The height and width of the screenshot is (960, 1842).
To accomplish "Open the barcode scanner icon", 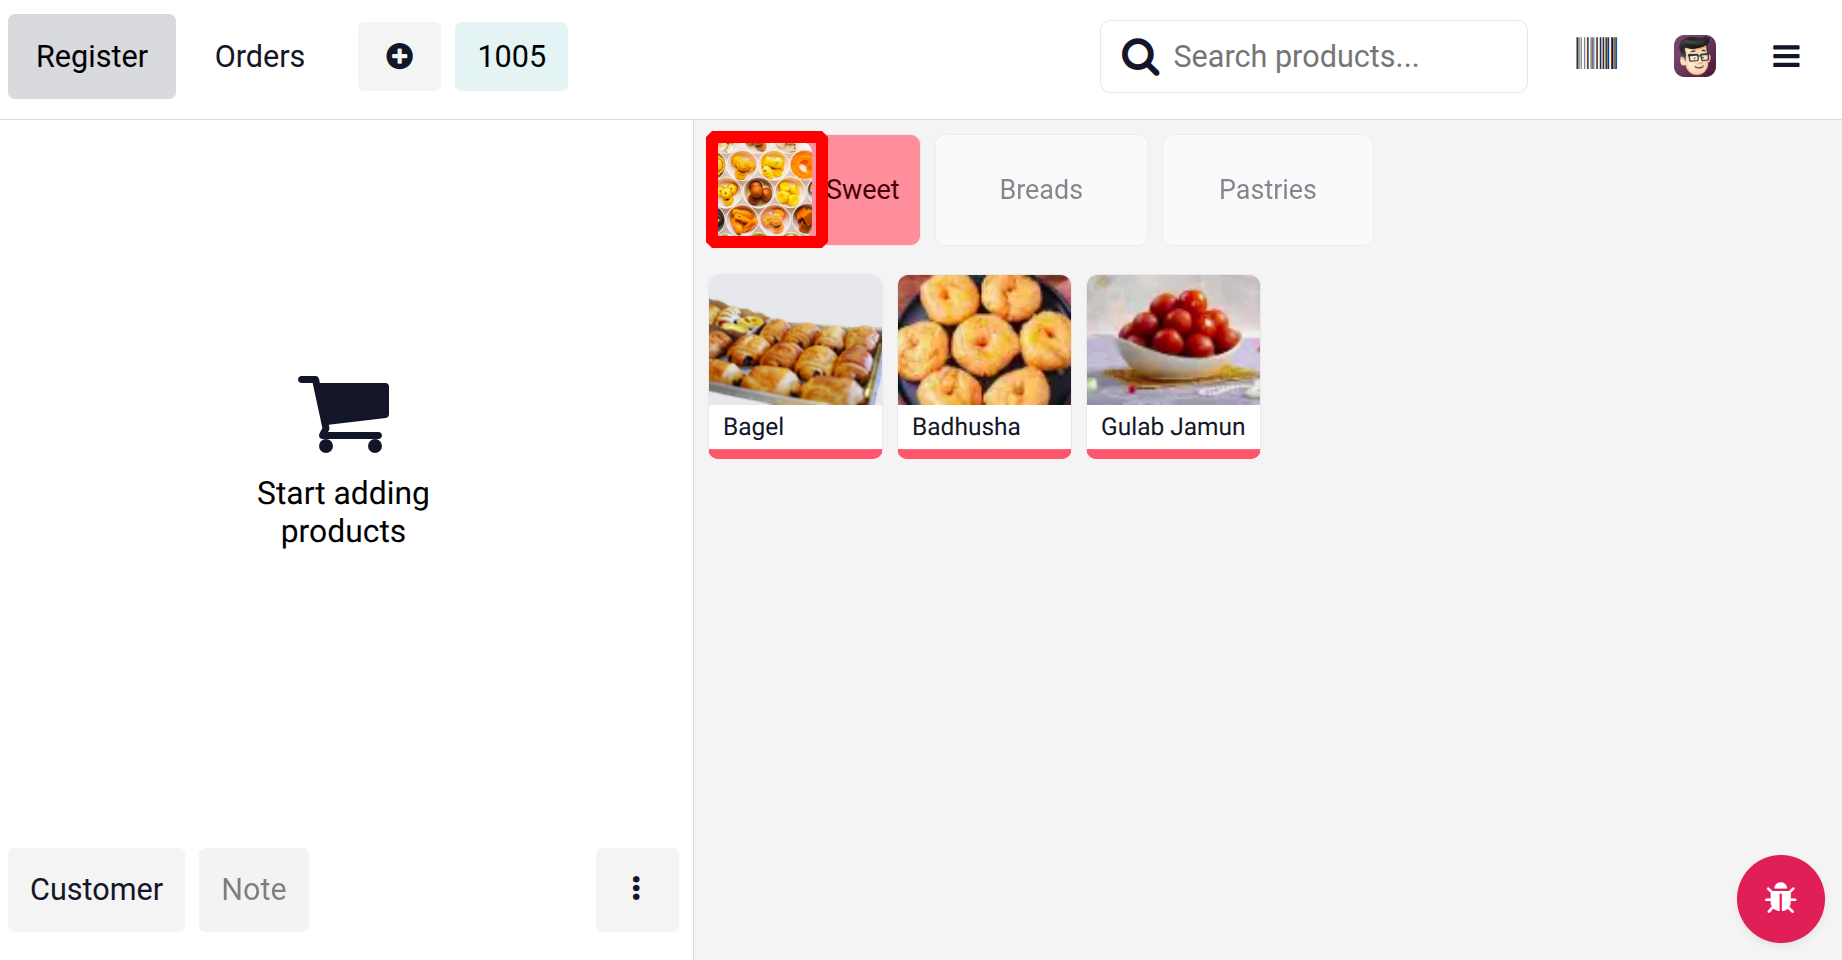I will [1596, 54].
